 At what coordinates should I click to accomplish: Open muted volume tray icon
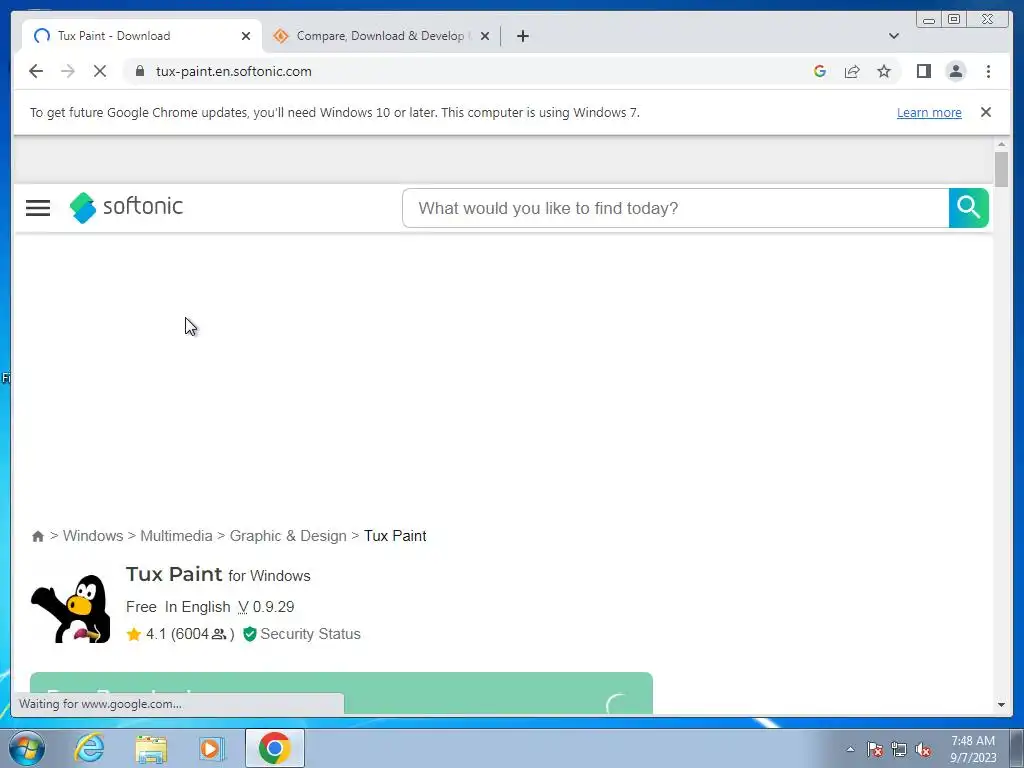(x=923, y=749)
